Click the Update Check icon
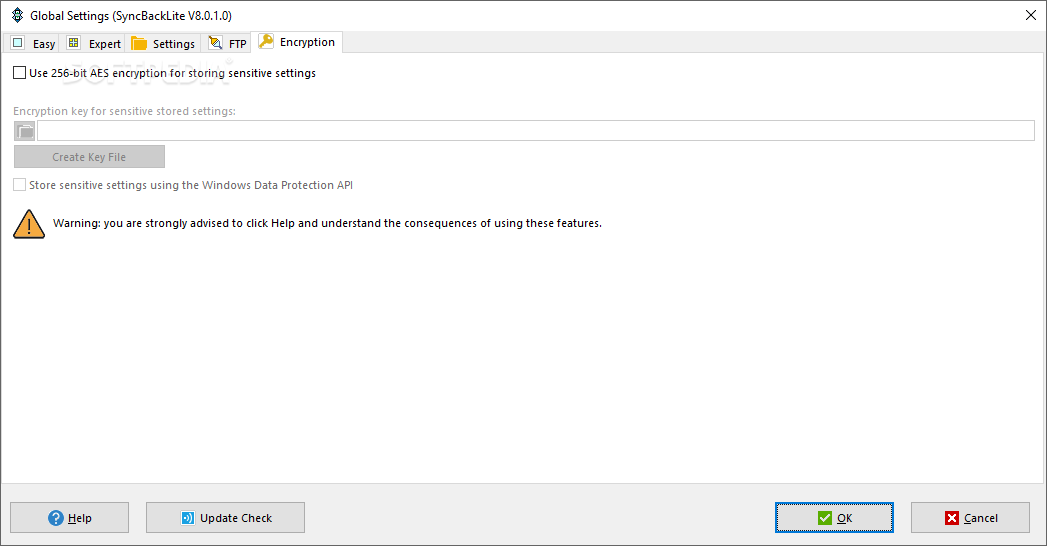 click(x=188, y=518)
